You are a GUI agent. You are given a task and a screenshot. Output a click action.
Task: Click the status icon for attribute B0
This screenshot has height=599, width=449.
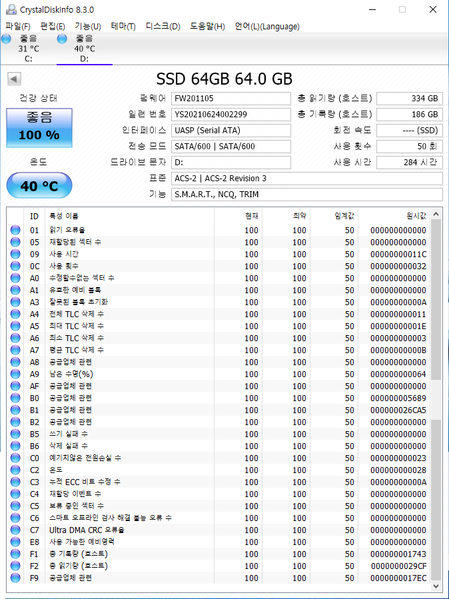pyautogui.click(x=15, y=398)
